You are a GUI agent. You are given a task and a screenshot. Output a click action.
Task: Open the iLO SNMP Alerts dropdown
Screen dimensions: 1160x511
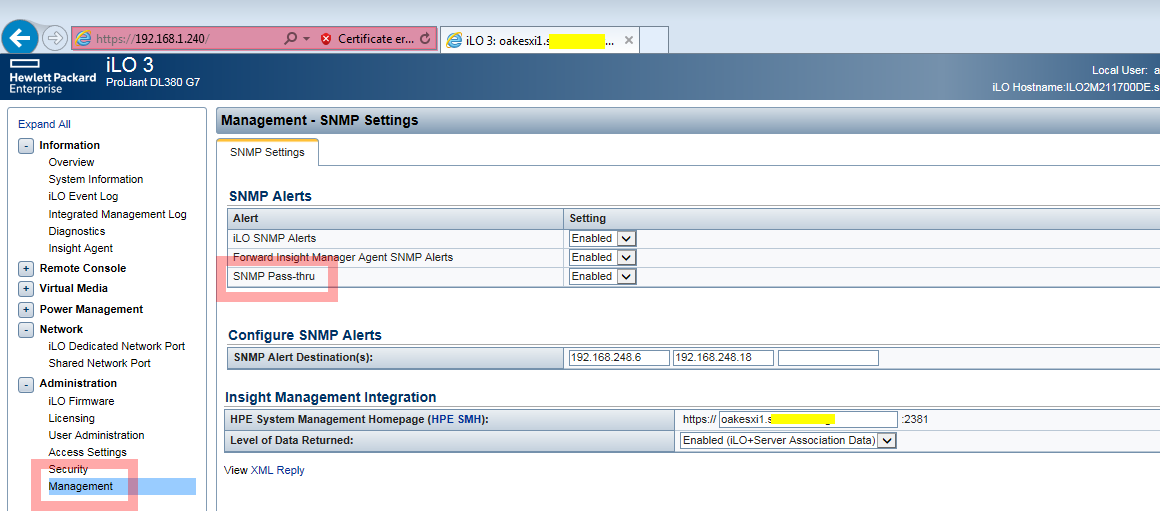pyautogui.click(x=603, y=238)
